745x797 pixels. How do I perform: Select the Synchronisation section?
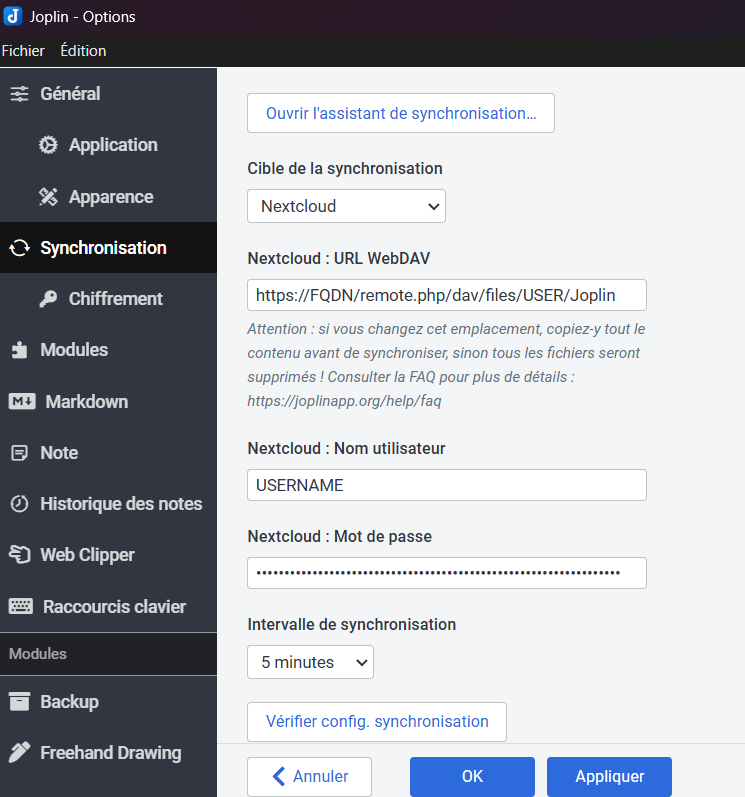point(108,248)
